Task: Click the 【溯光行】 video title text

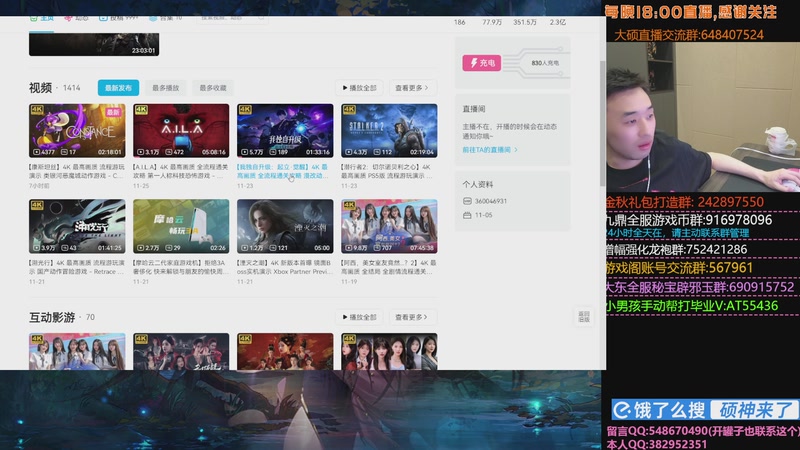Action: [77, 267]
